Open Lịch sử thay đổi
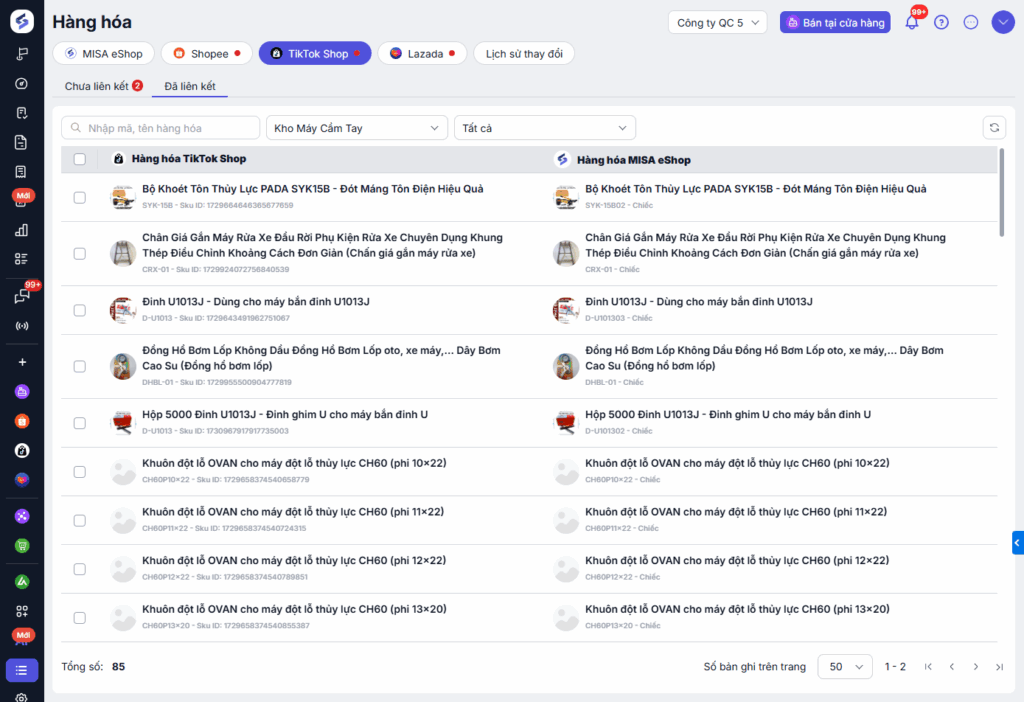Viewport: 1024px width, 702px height. point(524,54)
